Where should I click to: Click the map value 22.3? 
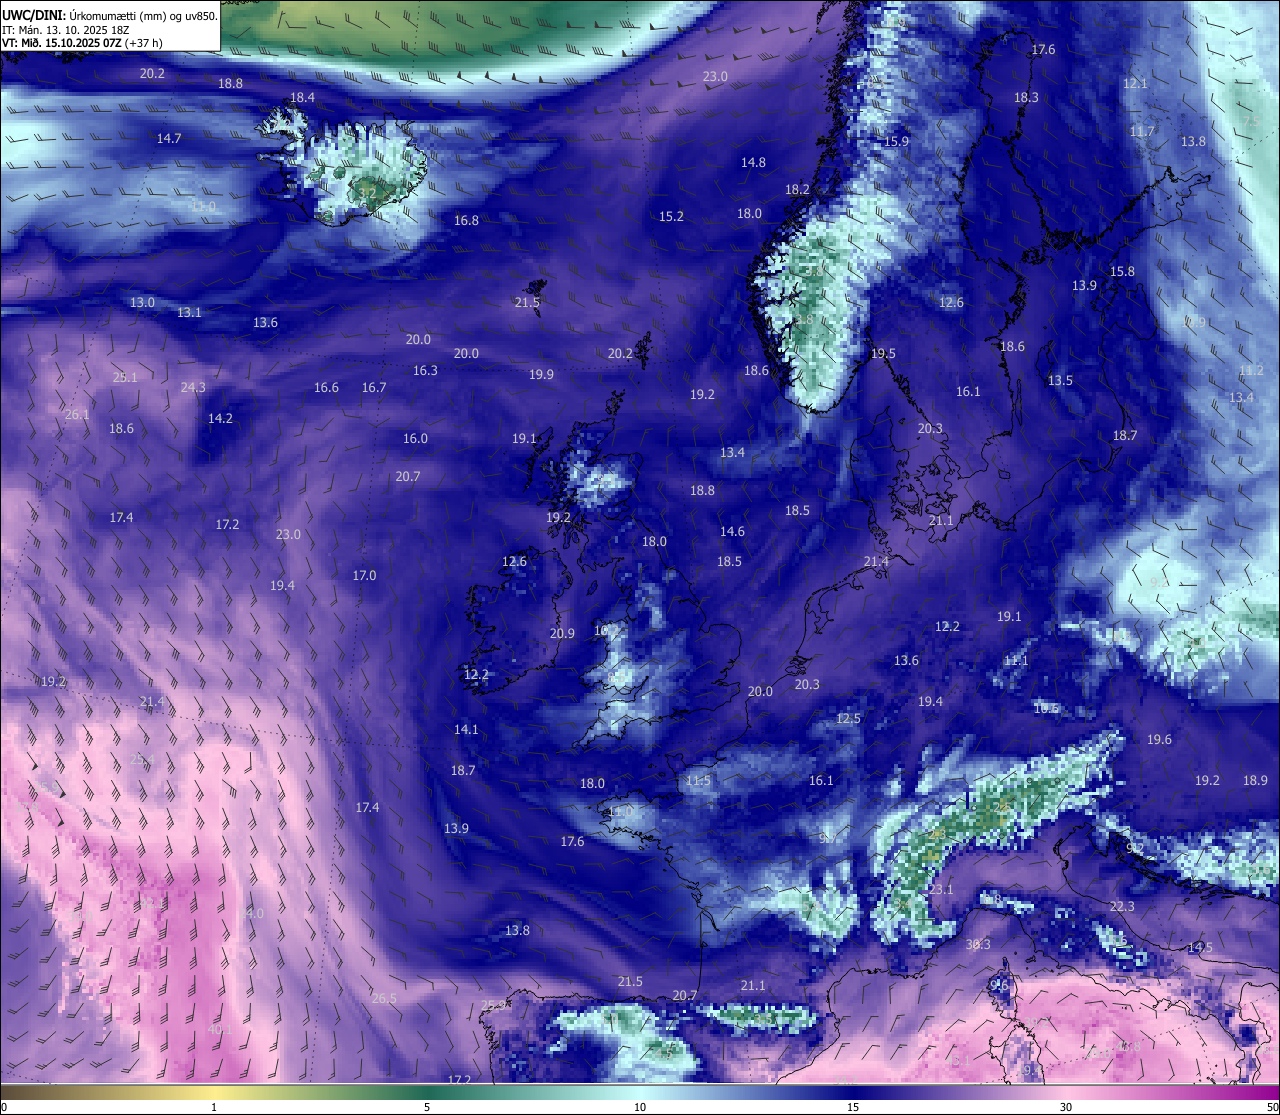[x=1122, y=906]
